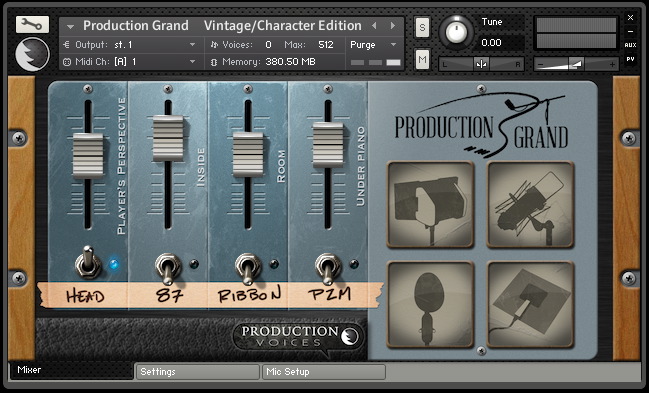Open the Purge dropdown menu
Image resolution: width=649 pixels, height=393 pixels.
click(374, 45)
